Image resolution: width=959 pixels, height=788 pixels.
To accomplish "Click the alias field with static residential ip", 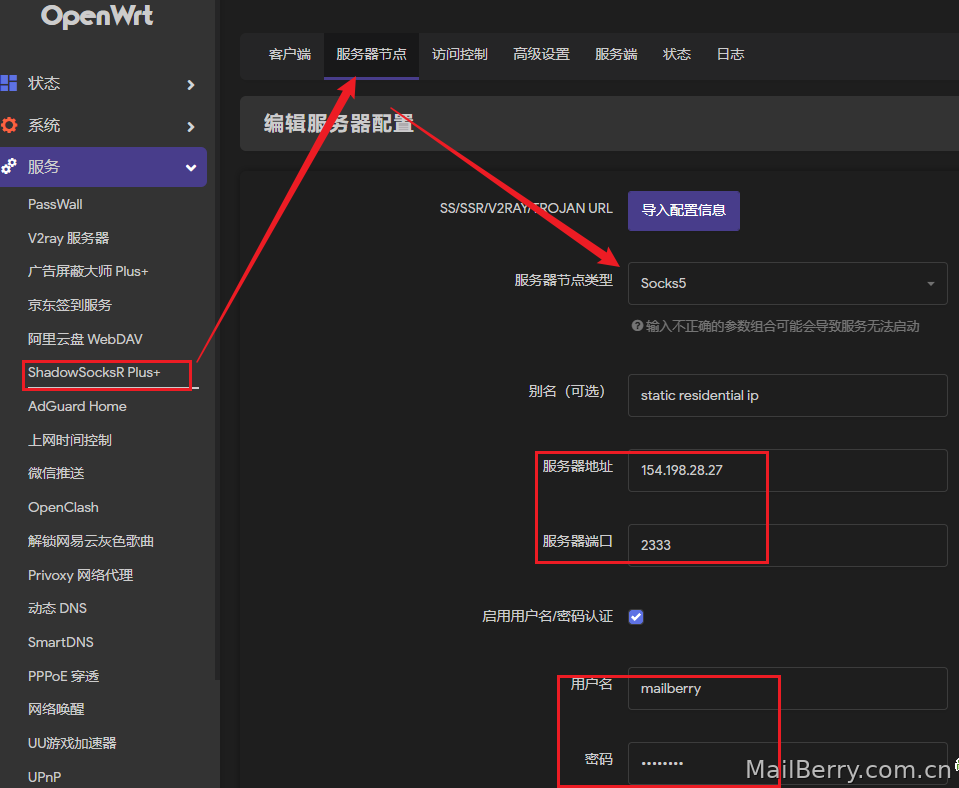I will pyautogui.click(x=788, y=395).
